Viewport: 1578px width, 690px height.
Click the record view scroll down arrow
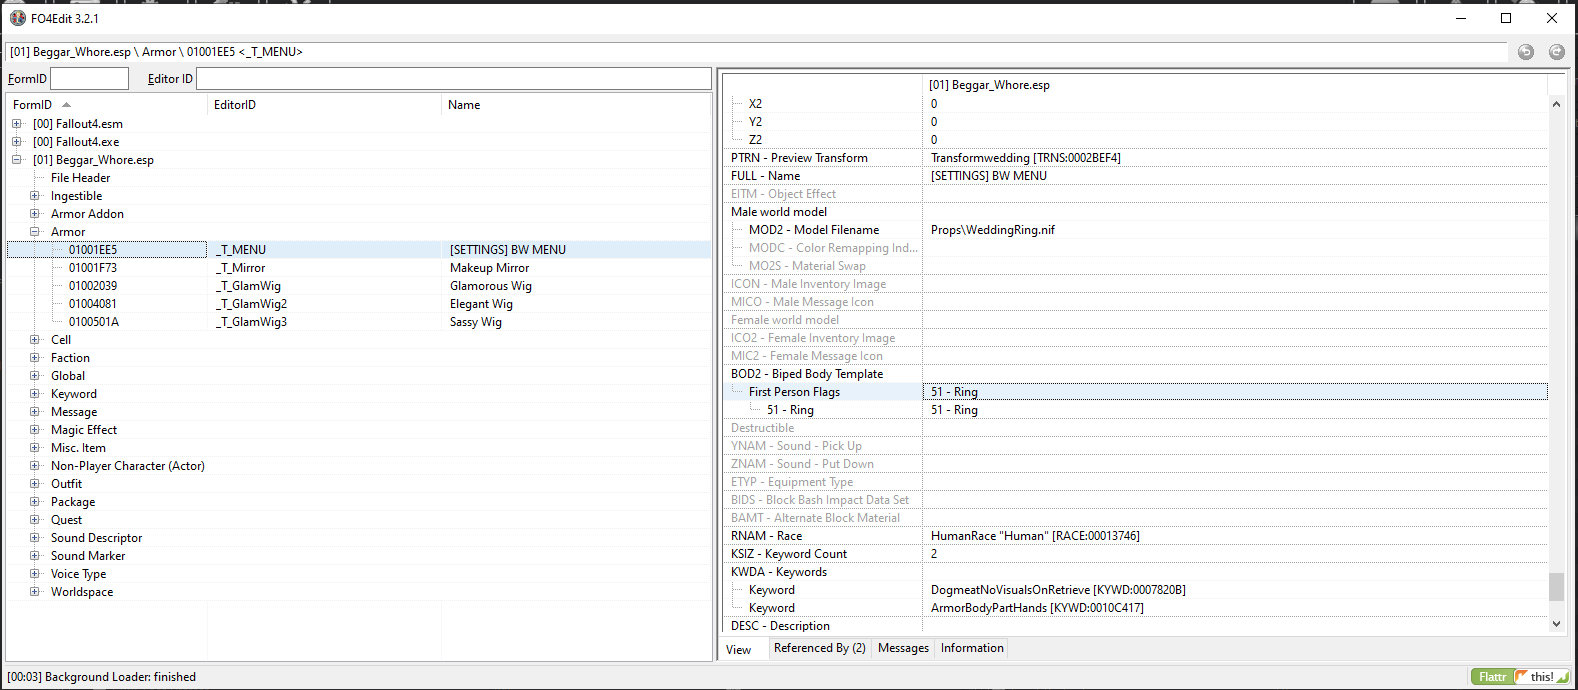(x=1556, y=623)
